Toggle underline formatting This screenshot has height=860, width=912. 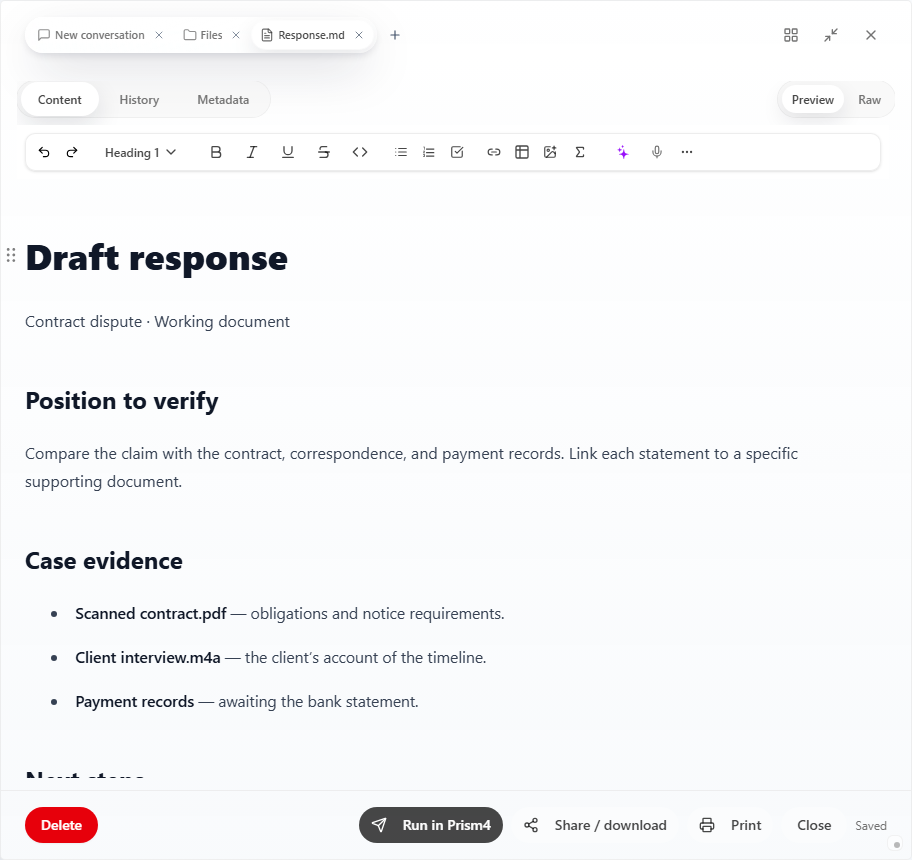(x=287, y=152)
